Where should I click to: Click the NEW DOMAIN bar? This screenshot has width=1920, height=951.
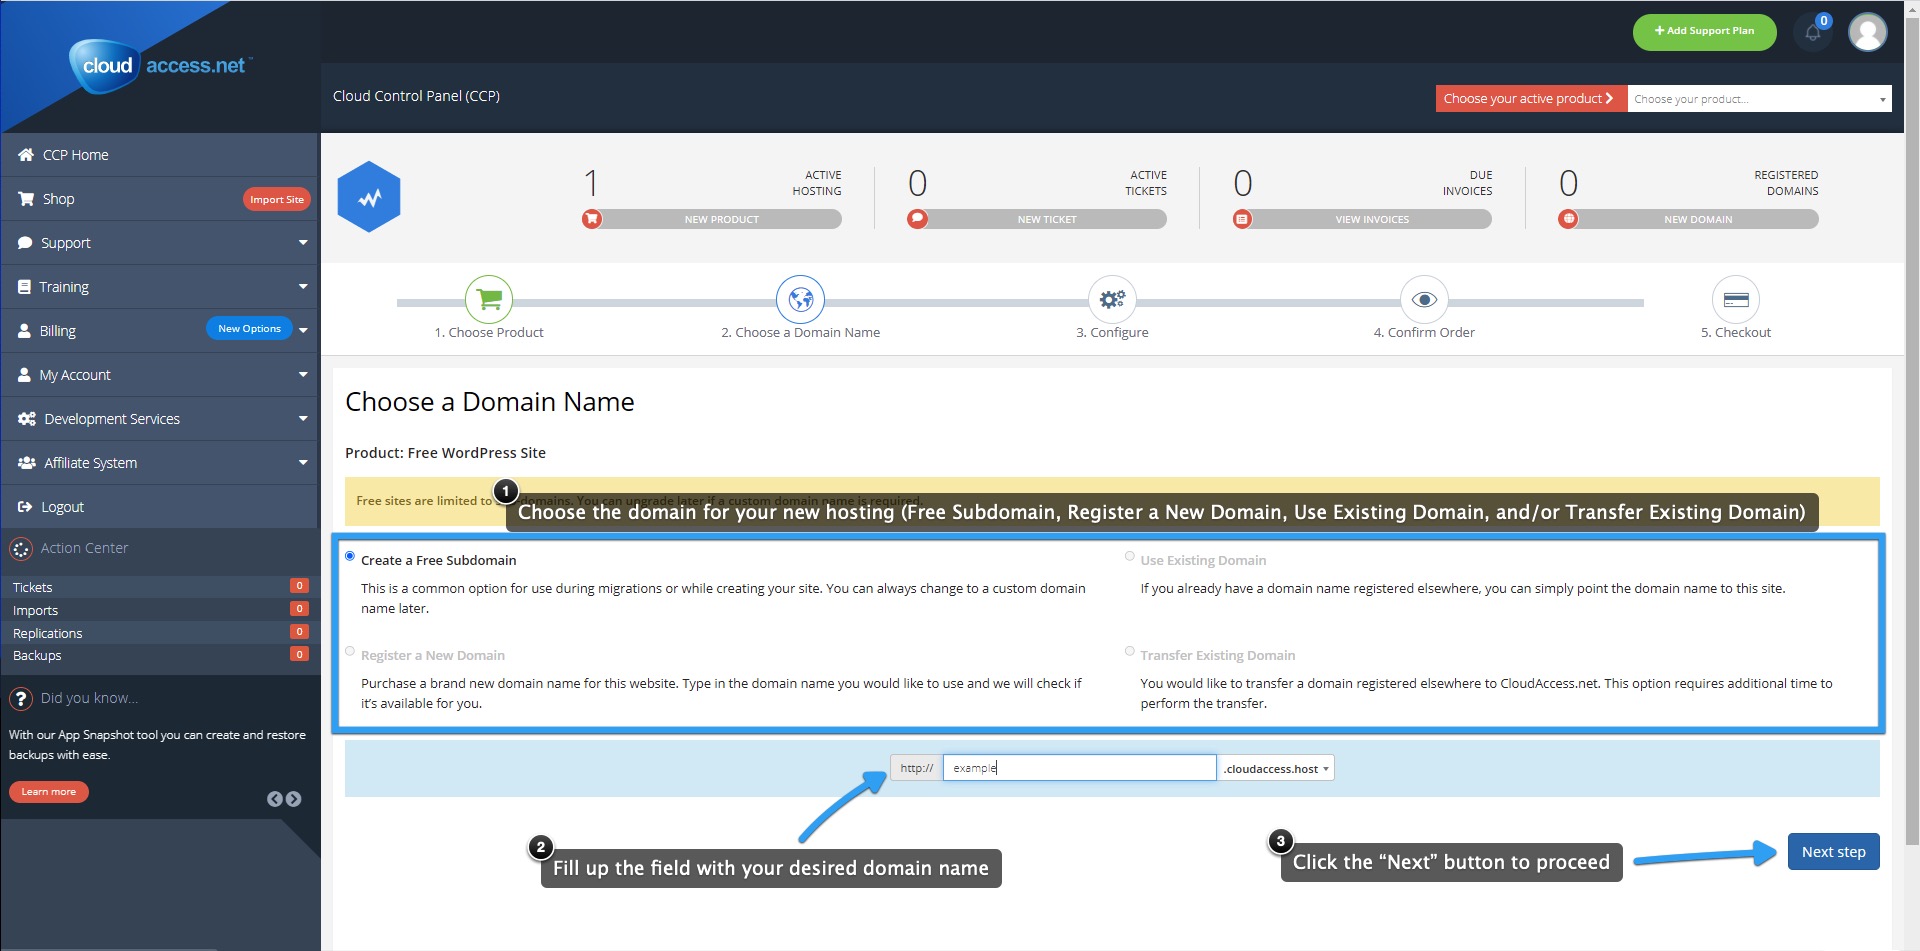pos(1697,219)
